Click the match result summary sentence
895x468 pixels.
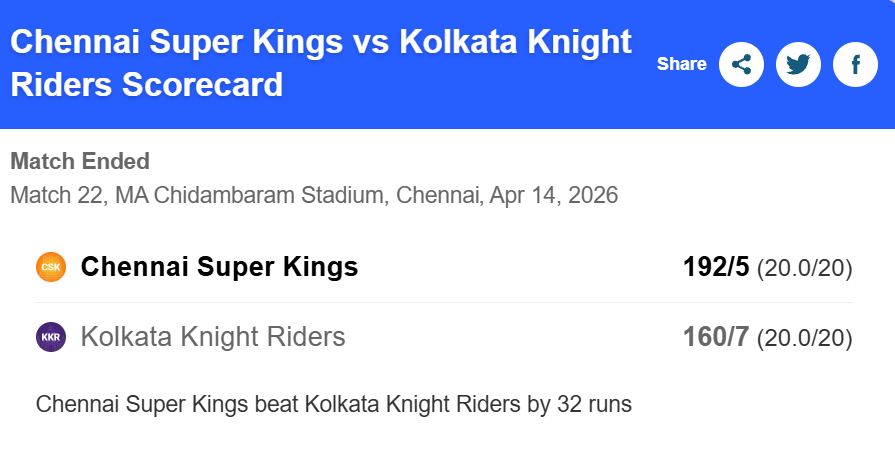334,405
